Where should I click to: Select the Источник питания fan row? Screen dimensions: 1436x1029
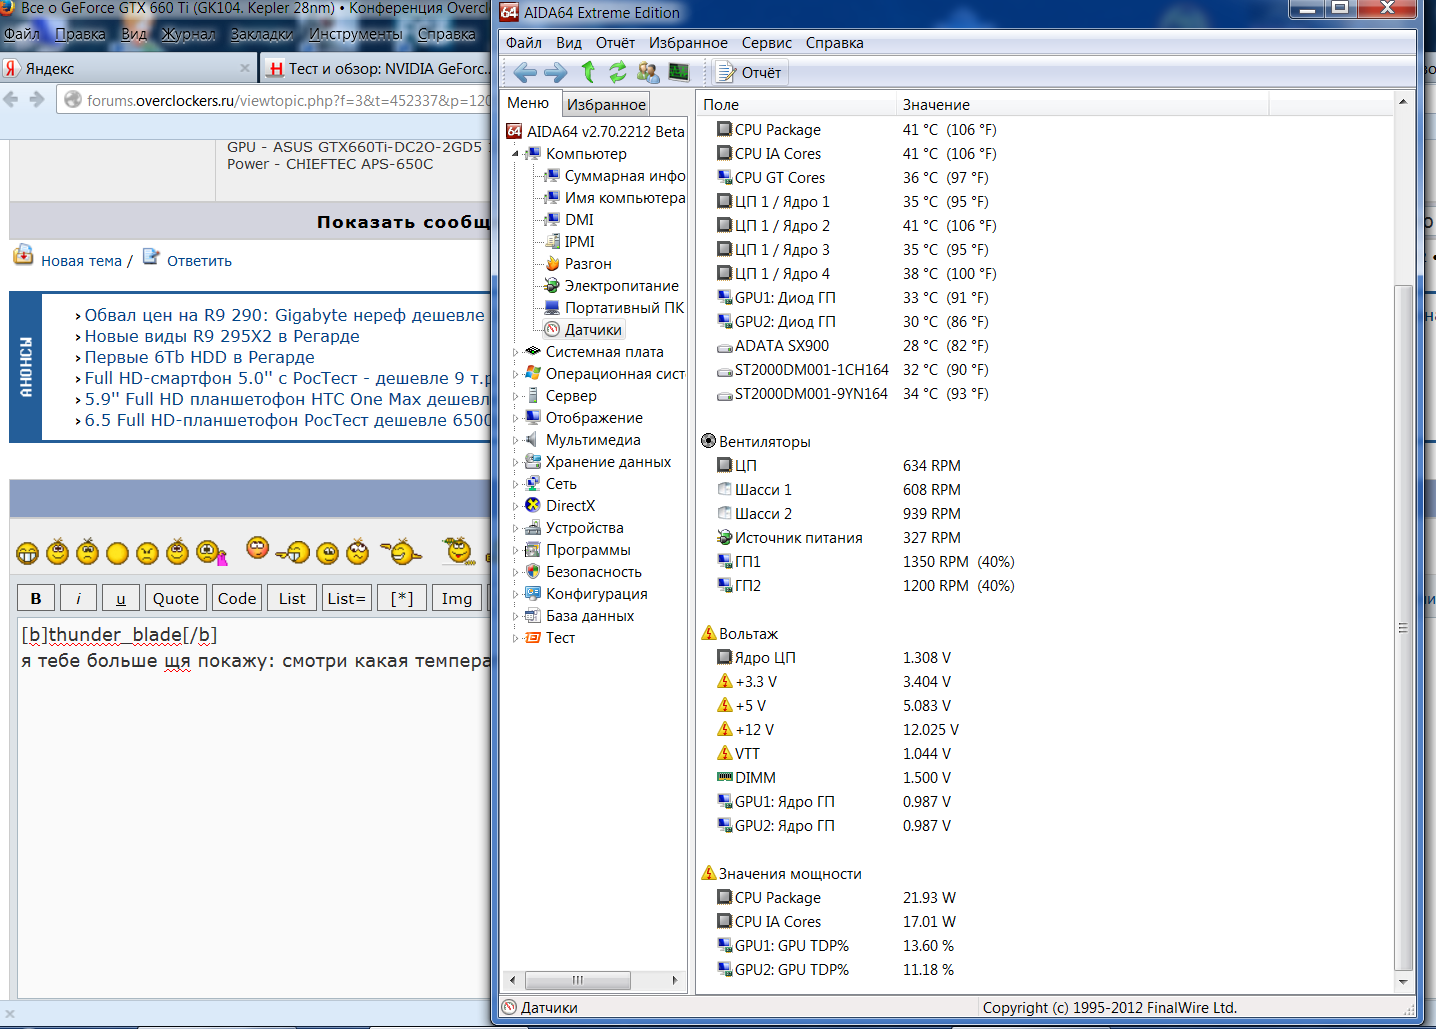click(x=837, y=538)
